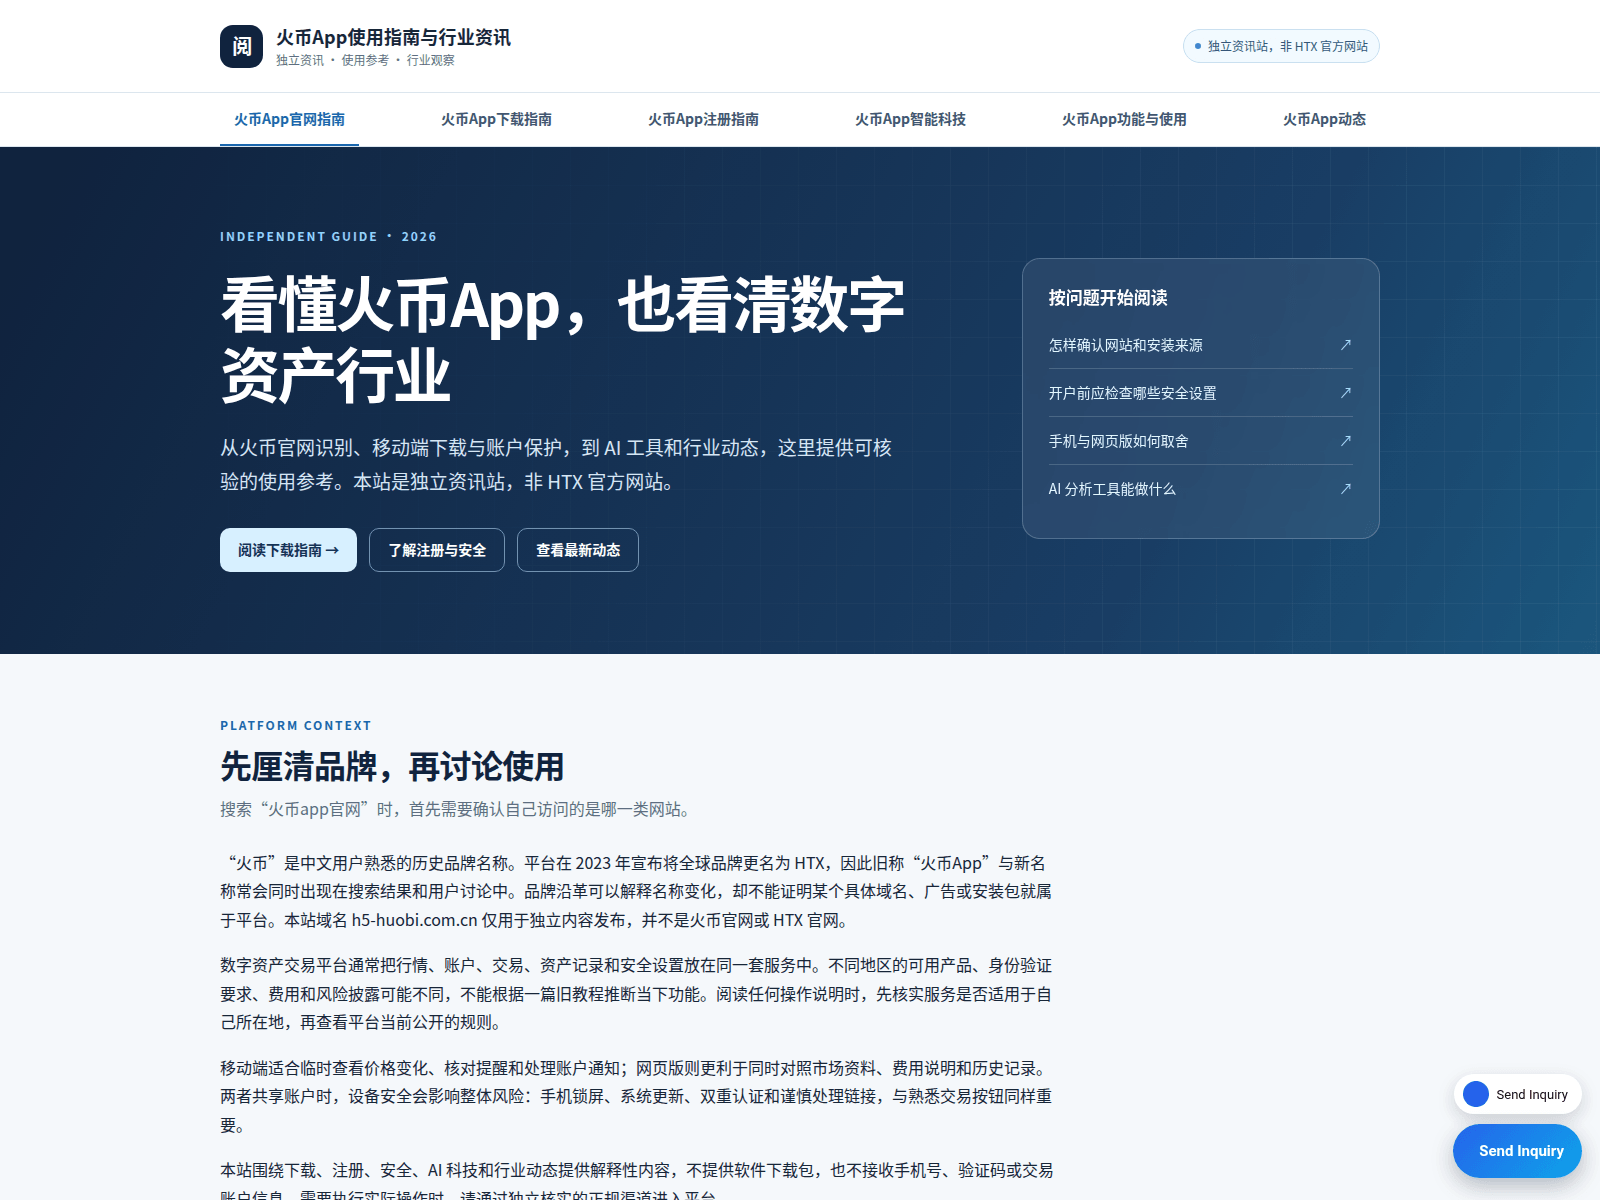Open the 火币App官网指南 tab

click(290, 120)
